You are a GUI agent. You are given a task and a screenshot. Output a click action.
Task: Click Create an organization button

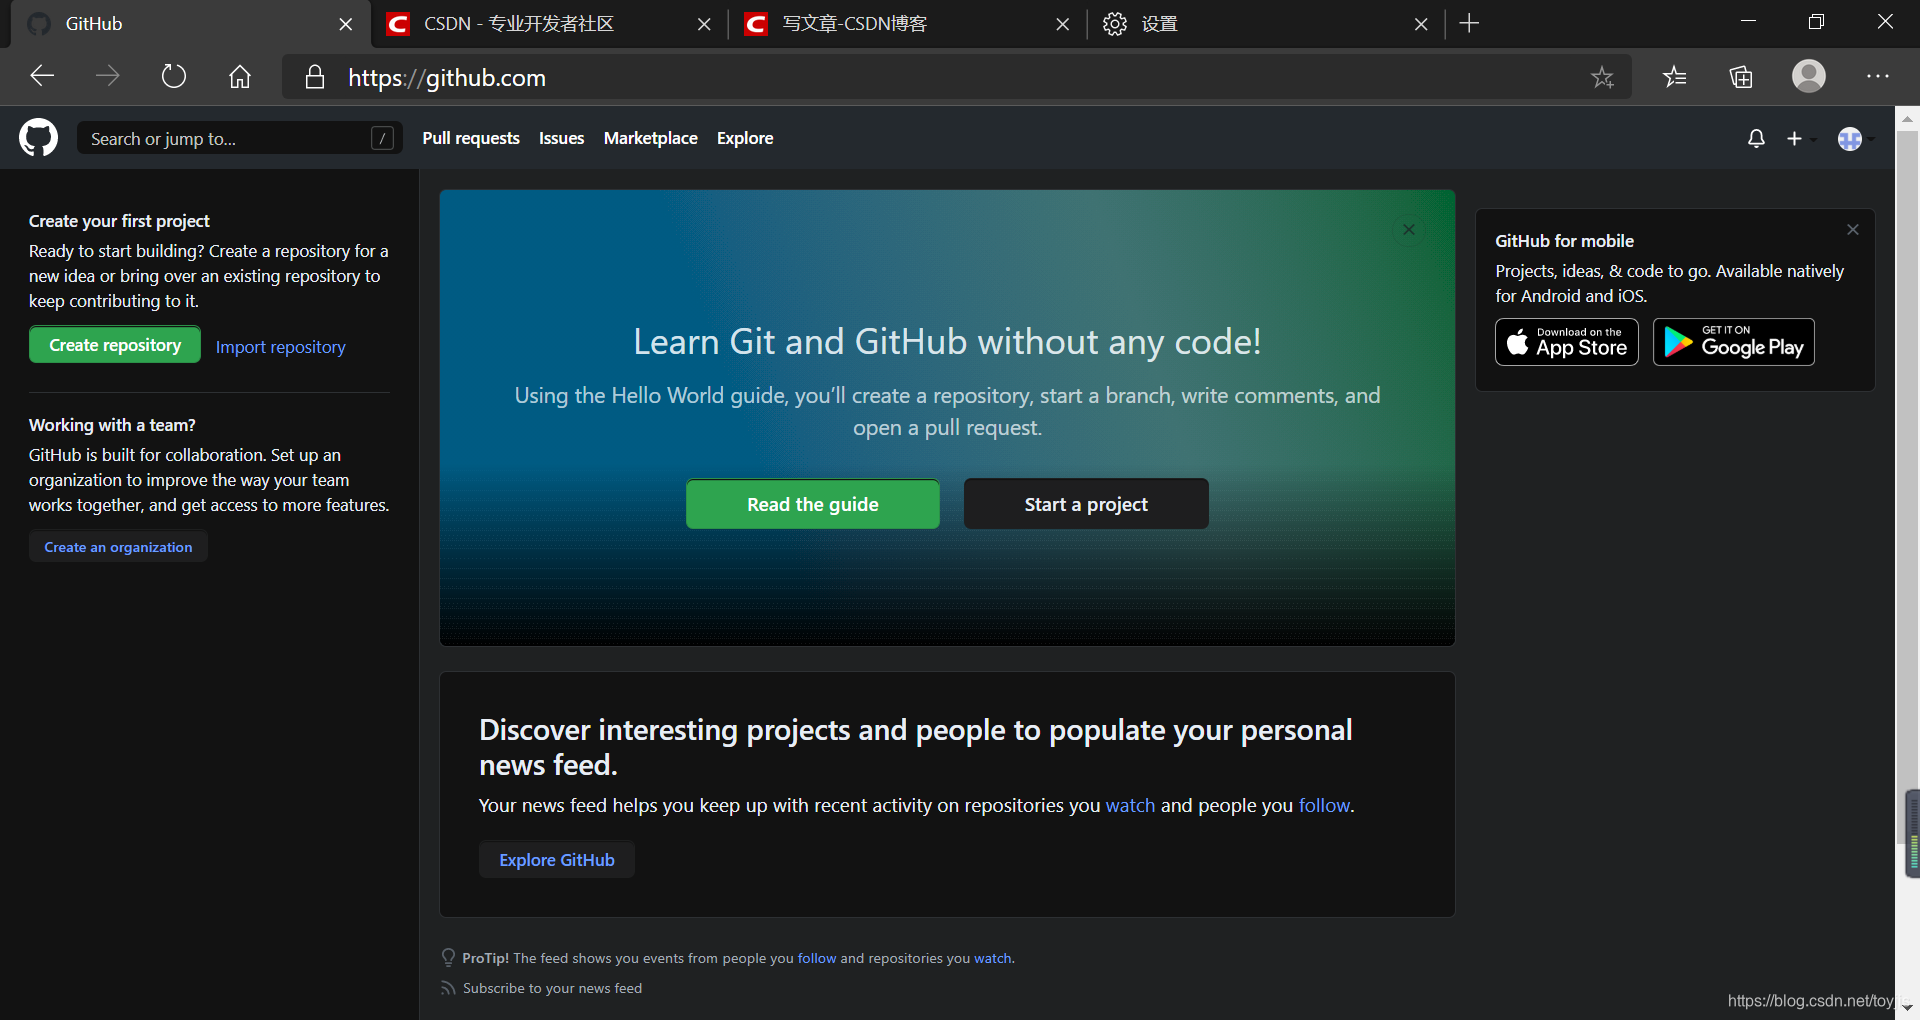(118, 547)
